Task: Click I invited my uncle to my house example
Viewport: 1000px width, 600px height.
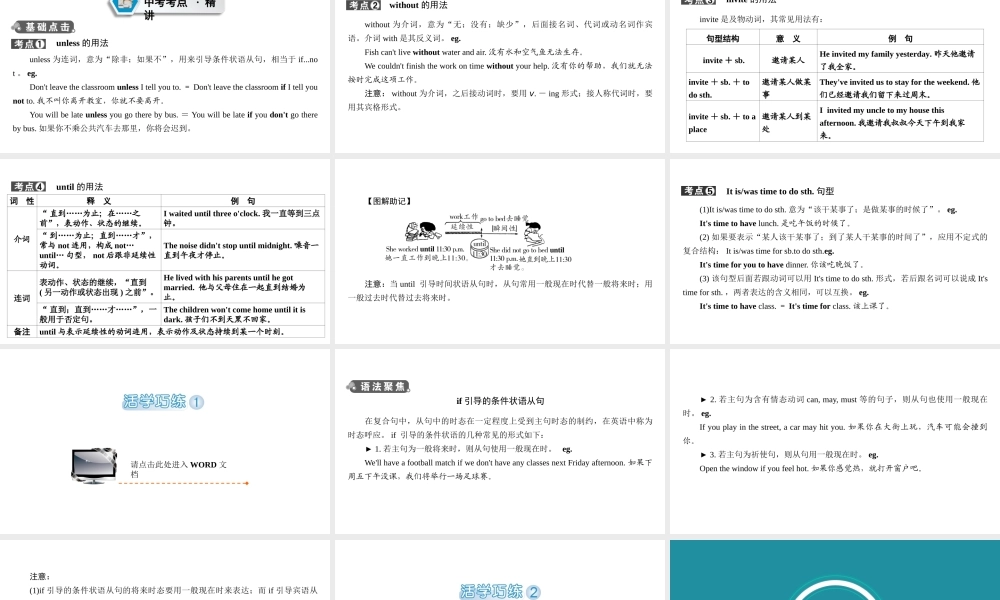Action: [899, 122]
